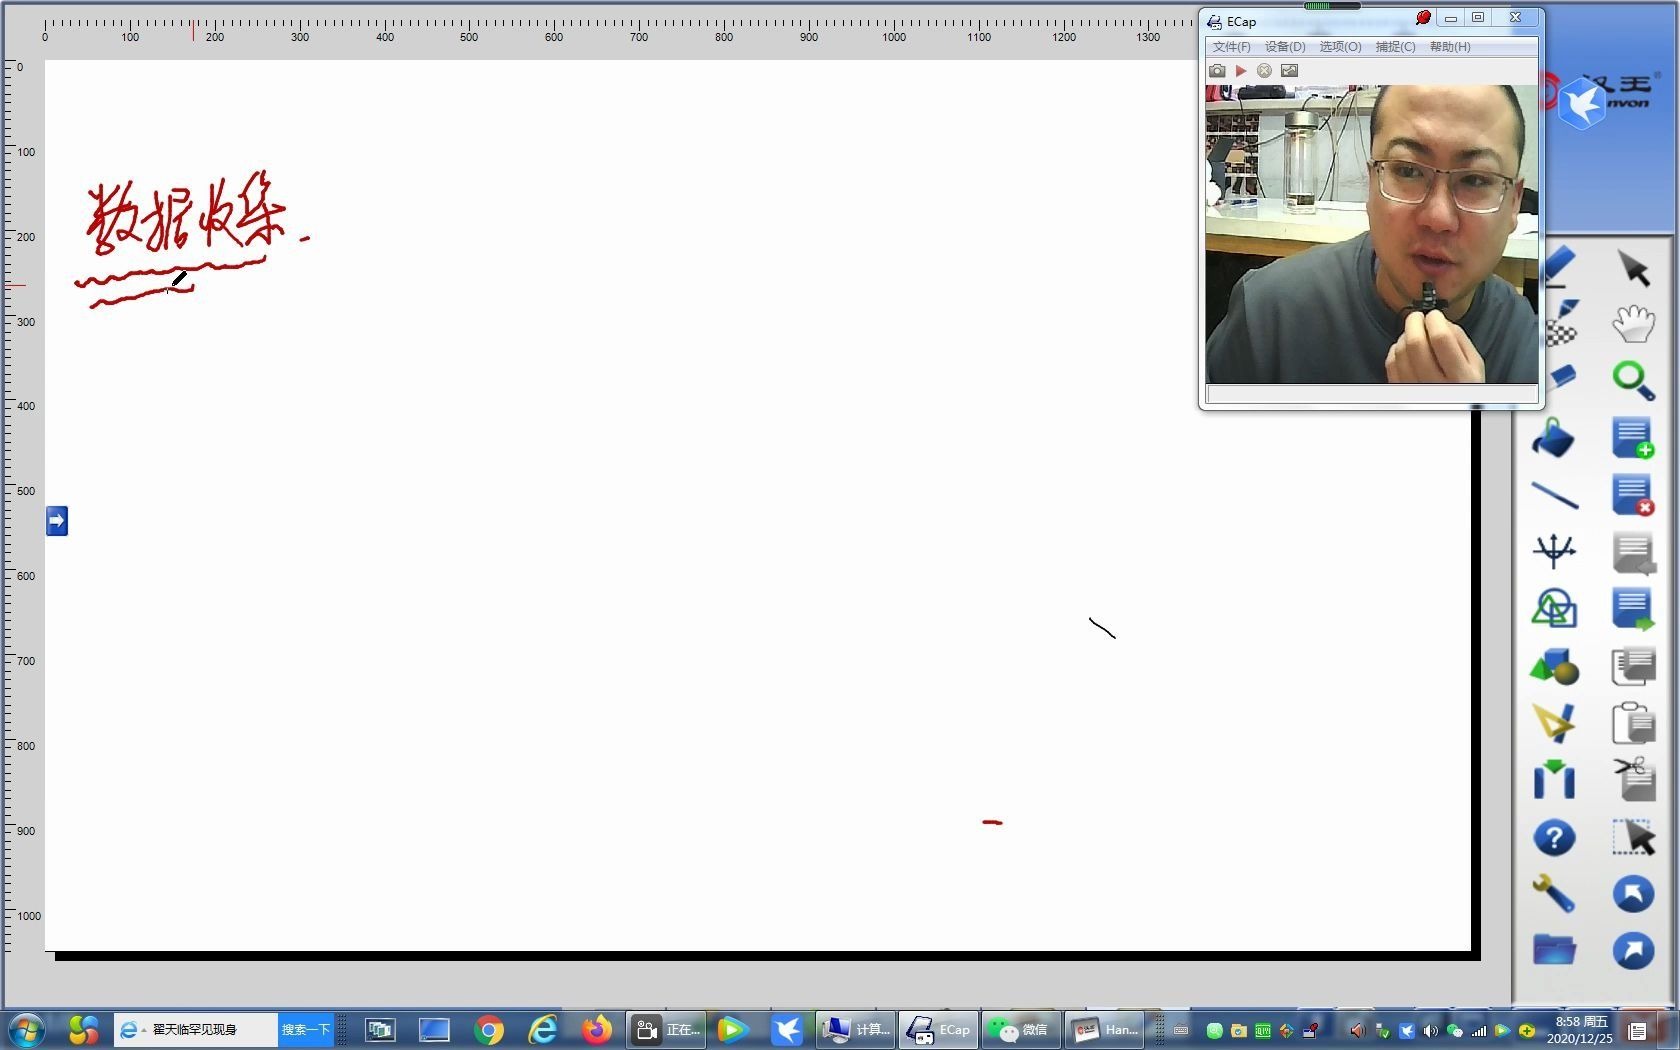Open the triangle ruler and pencil tool
The width and height of the screenshot is (1680, 1050).
[1554, 722]
